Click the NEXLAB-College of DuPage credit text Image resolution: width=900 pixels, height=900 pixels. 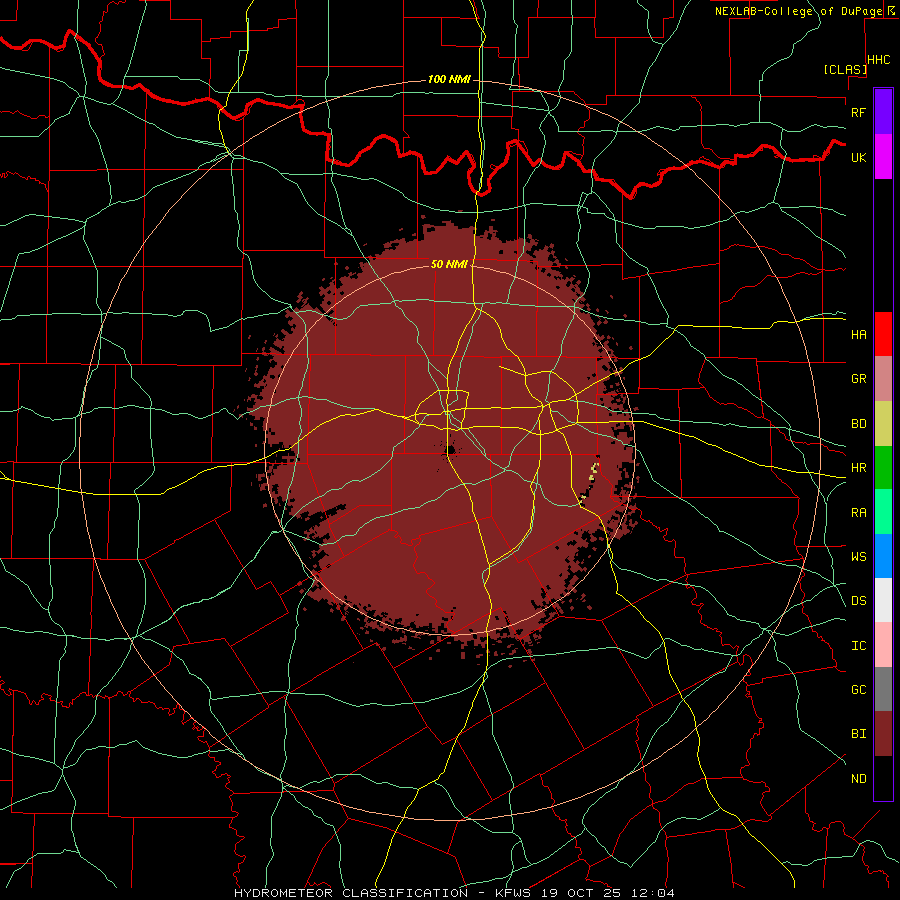tap(799, 11)
